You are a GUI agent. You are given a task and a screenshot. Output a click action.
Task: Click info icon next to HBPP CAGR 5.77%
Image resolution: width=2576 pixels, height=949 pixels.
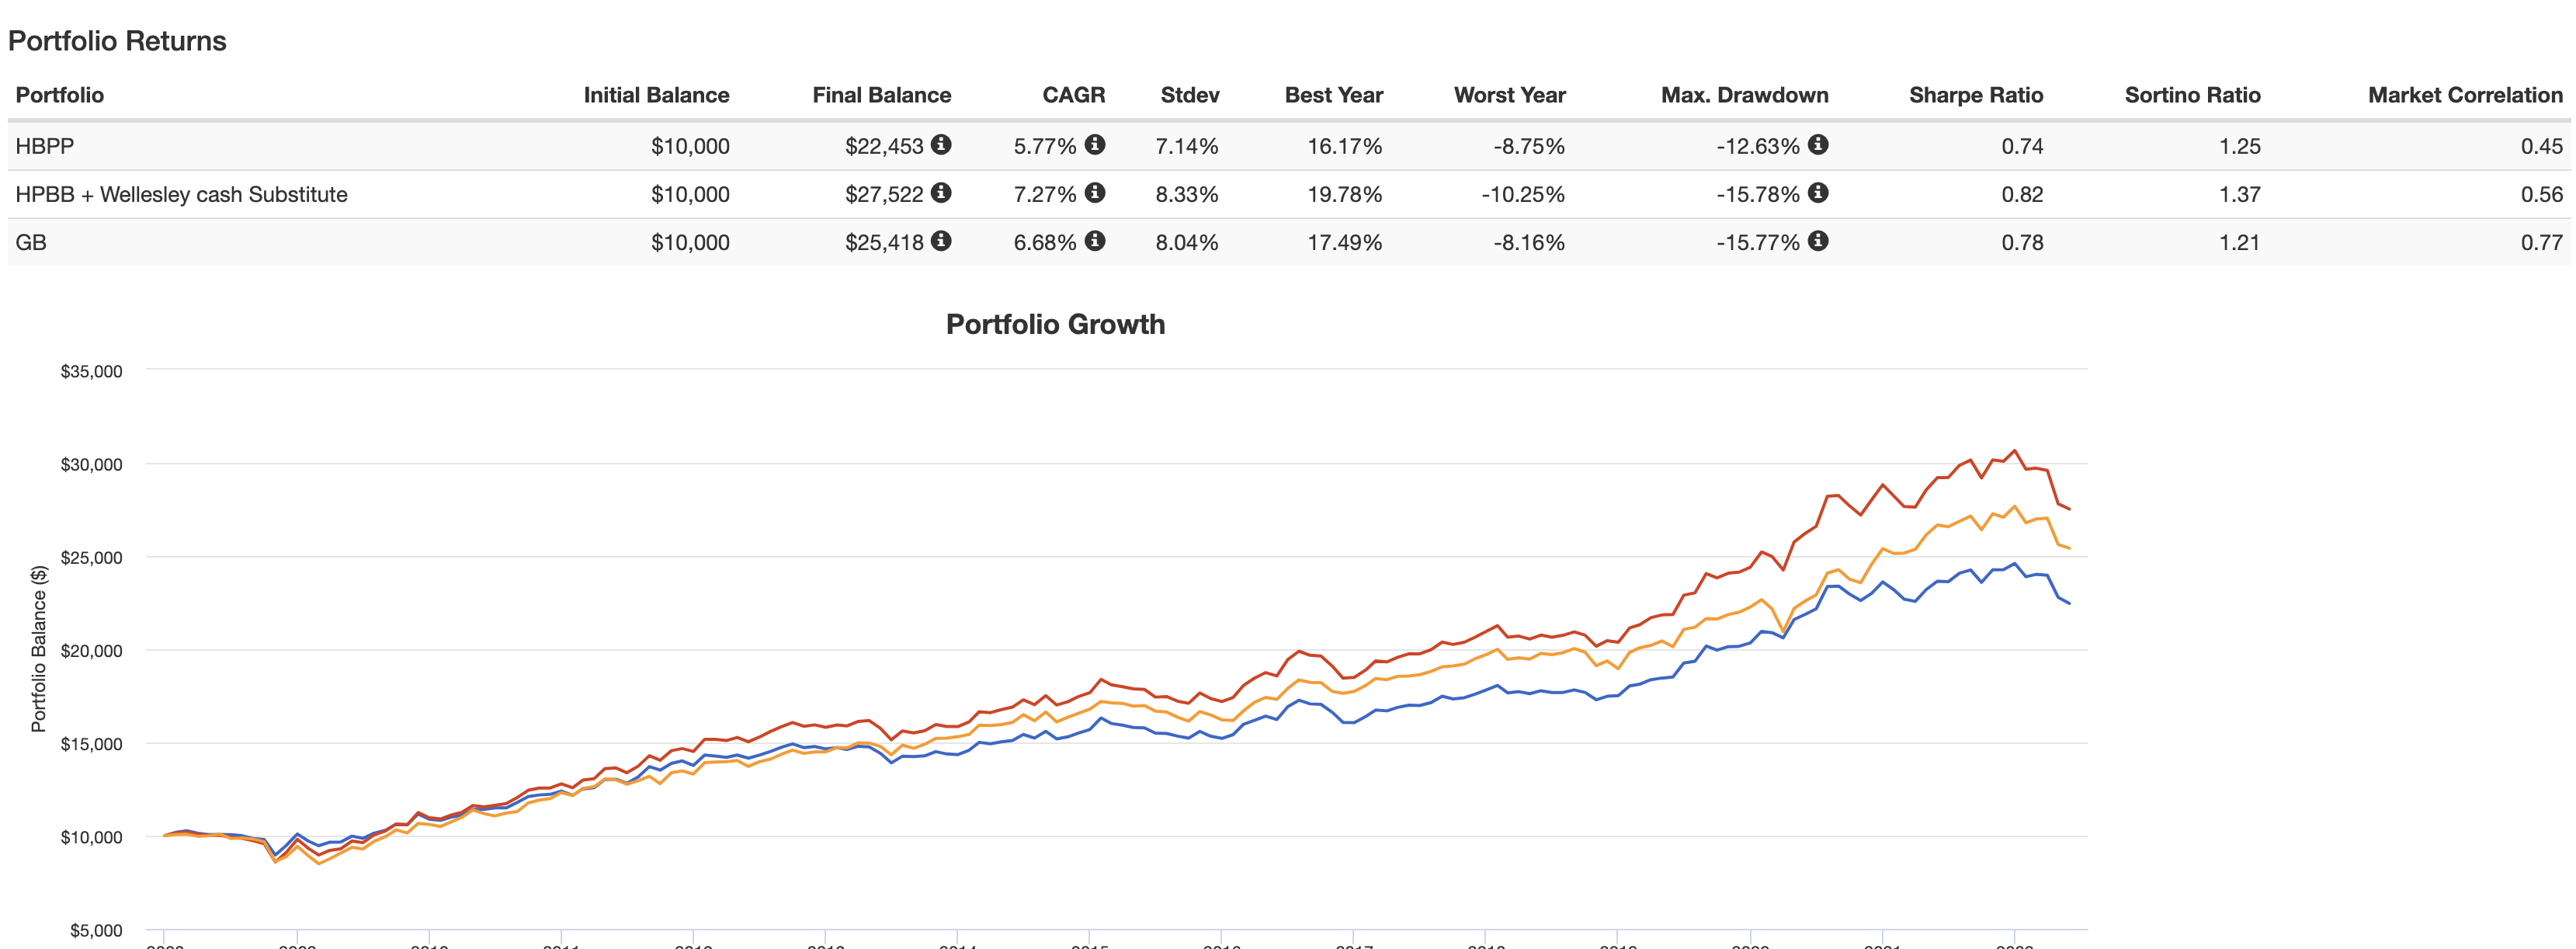[x=1095, y=145]
